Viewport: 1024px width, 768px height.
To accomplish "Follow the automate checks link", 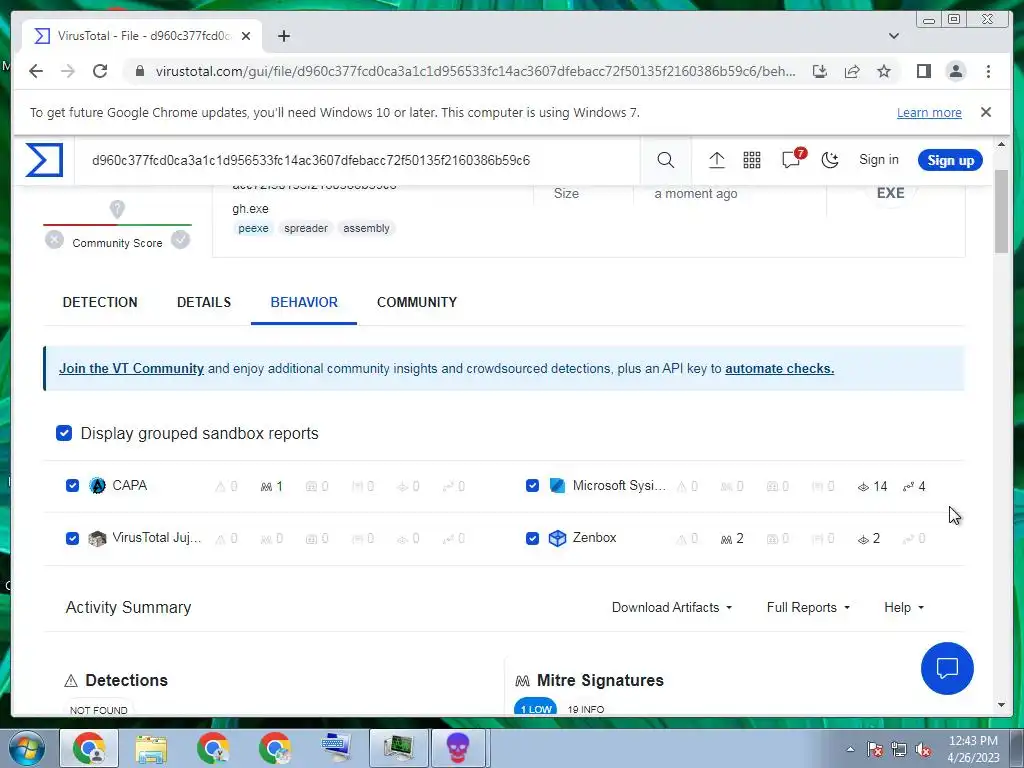I will click(779, 368).
